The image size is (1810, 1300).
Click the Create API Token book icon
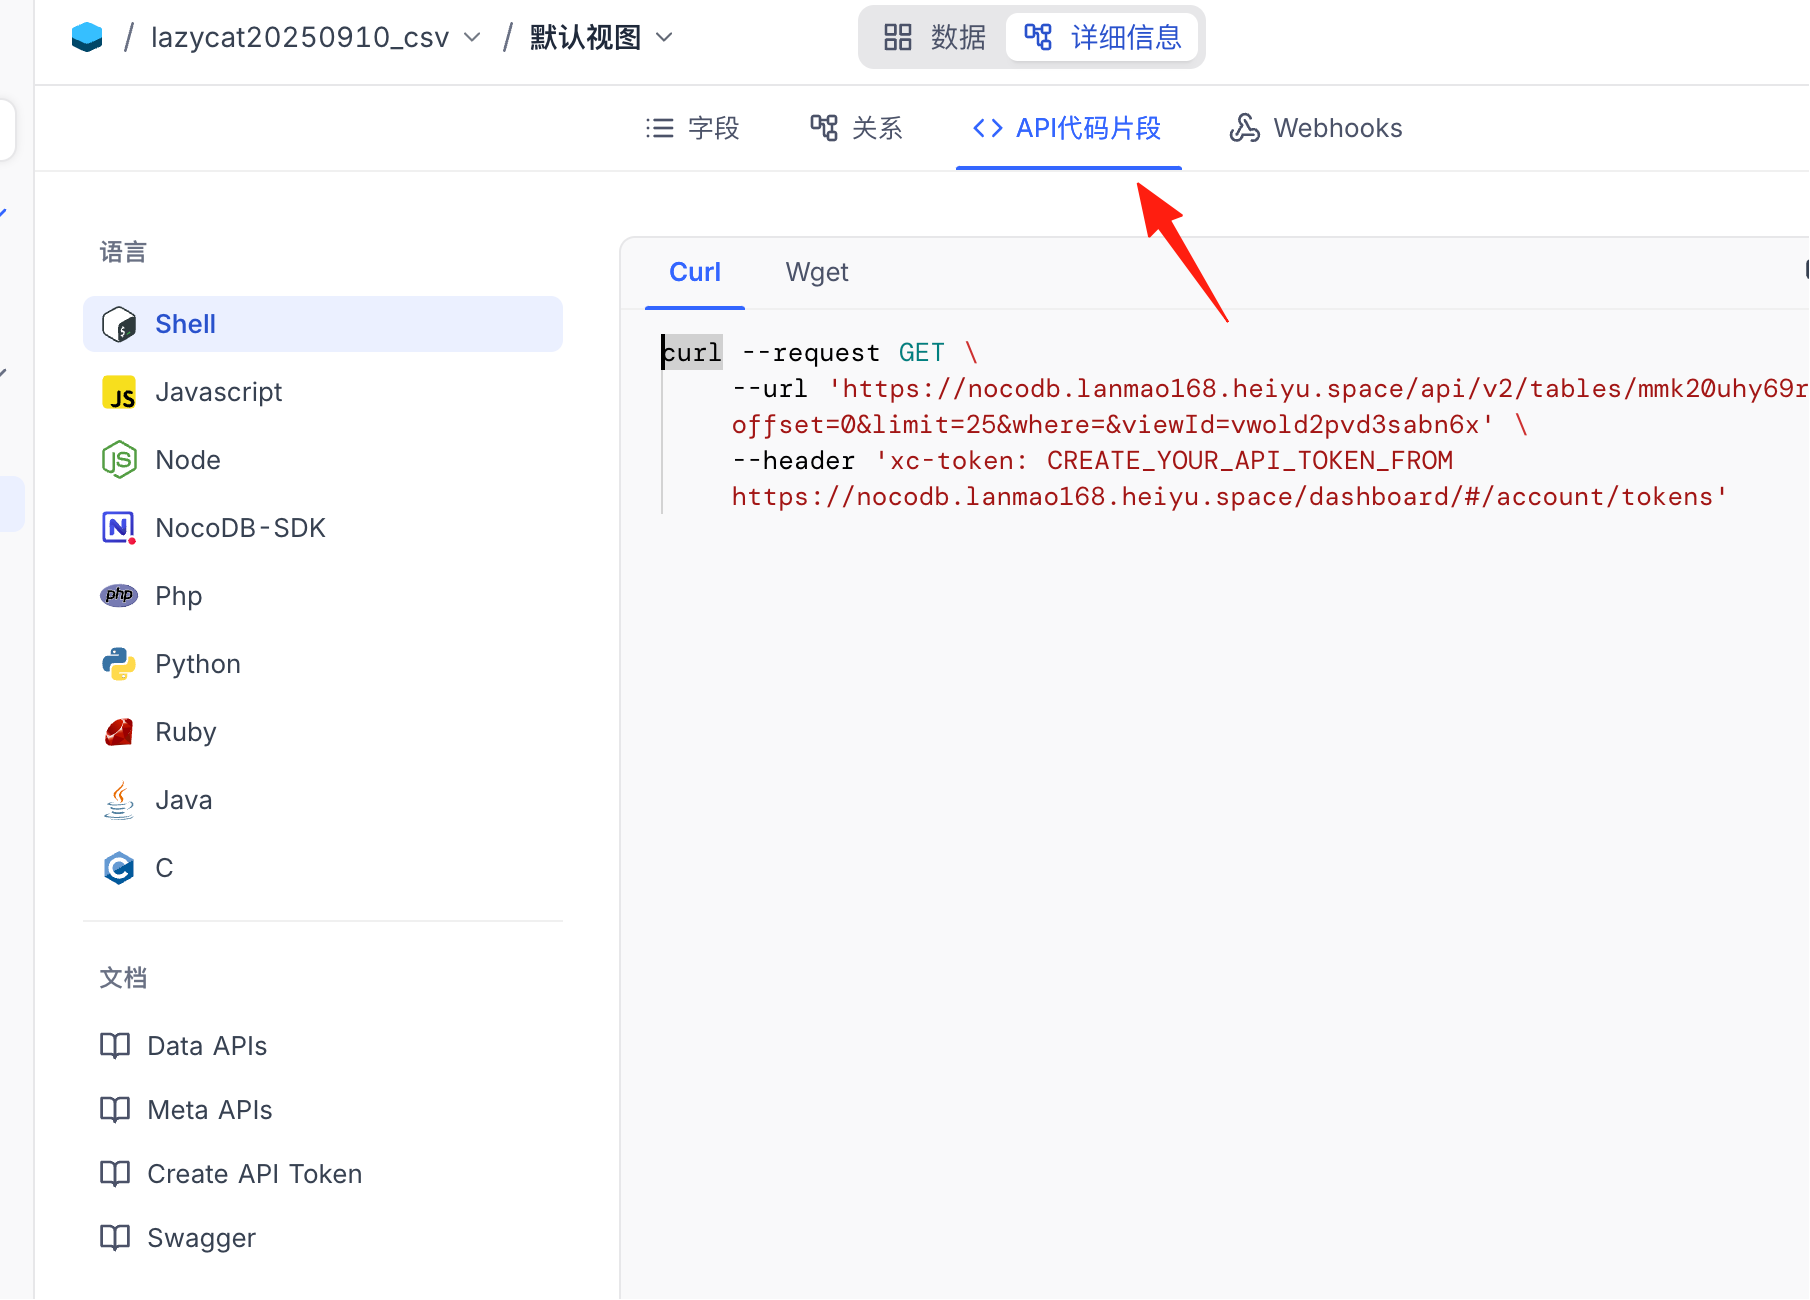(115, 1174)
